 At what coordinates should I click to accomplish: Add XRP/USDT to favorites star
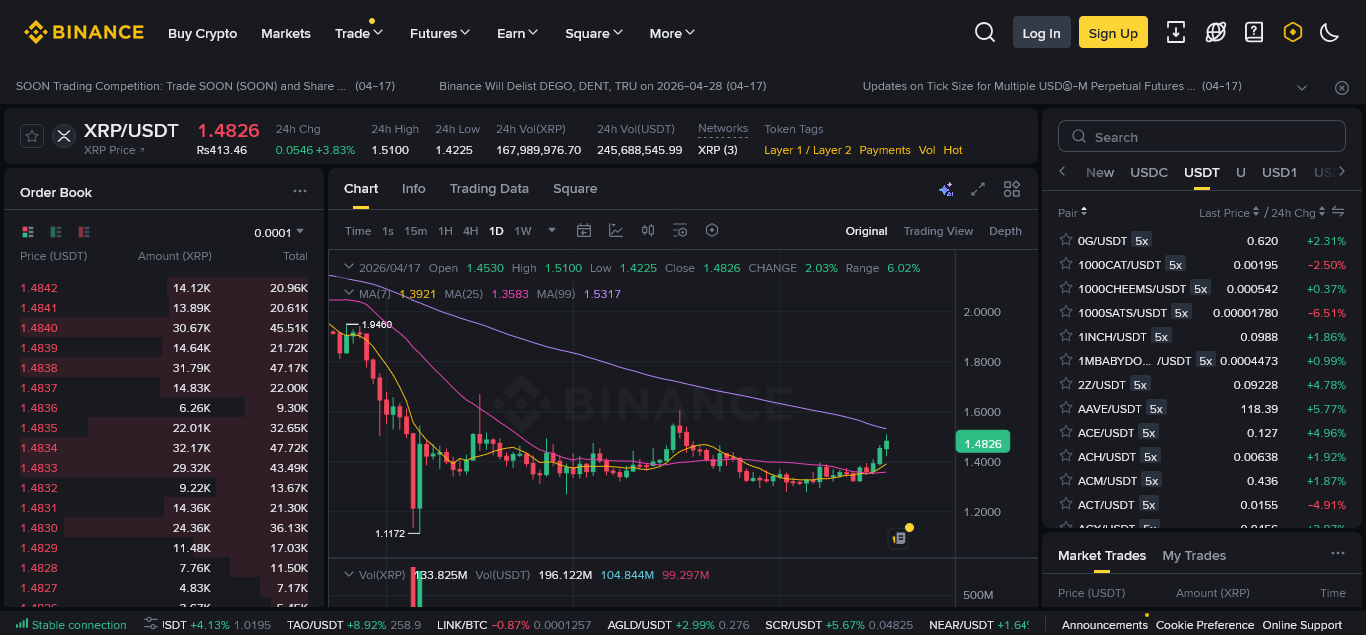tap(32, 136)
